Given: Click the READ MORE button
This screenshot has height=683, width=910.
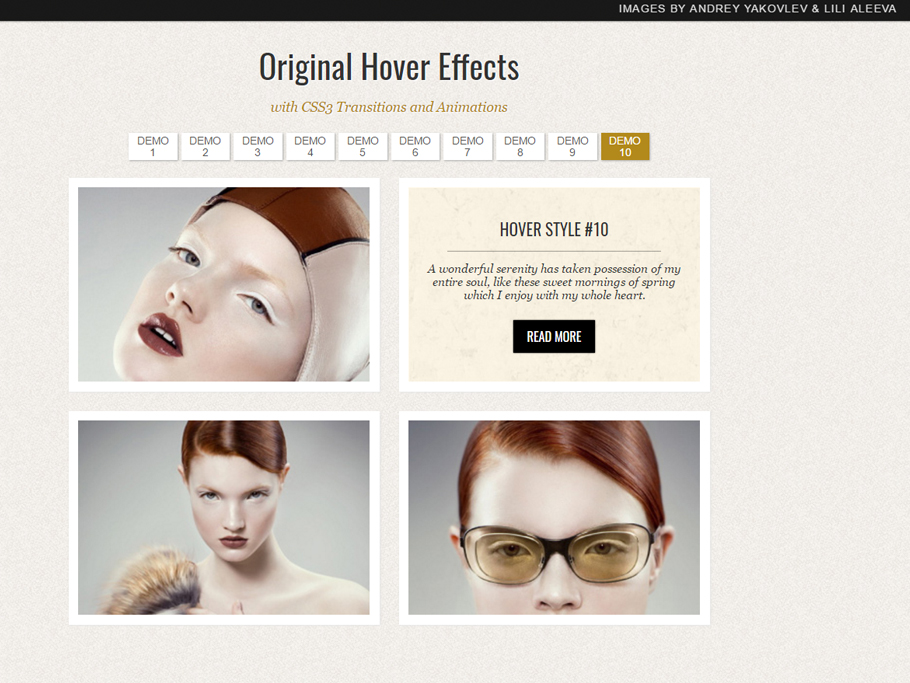Looking at the screenshot, I should click(x=554, y=336).
